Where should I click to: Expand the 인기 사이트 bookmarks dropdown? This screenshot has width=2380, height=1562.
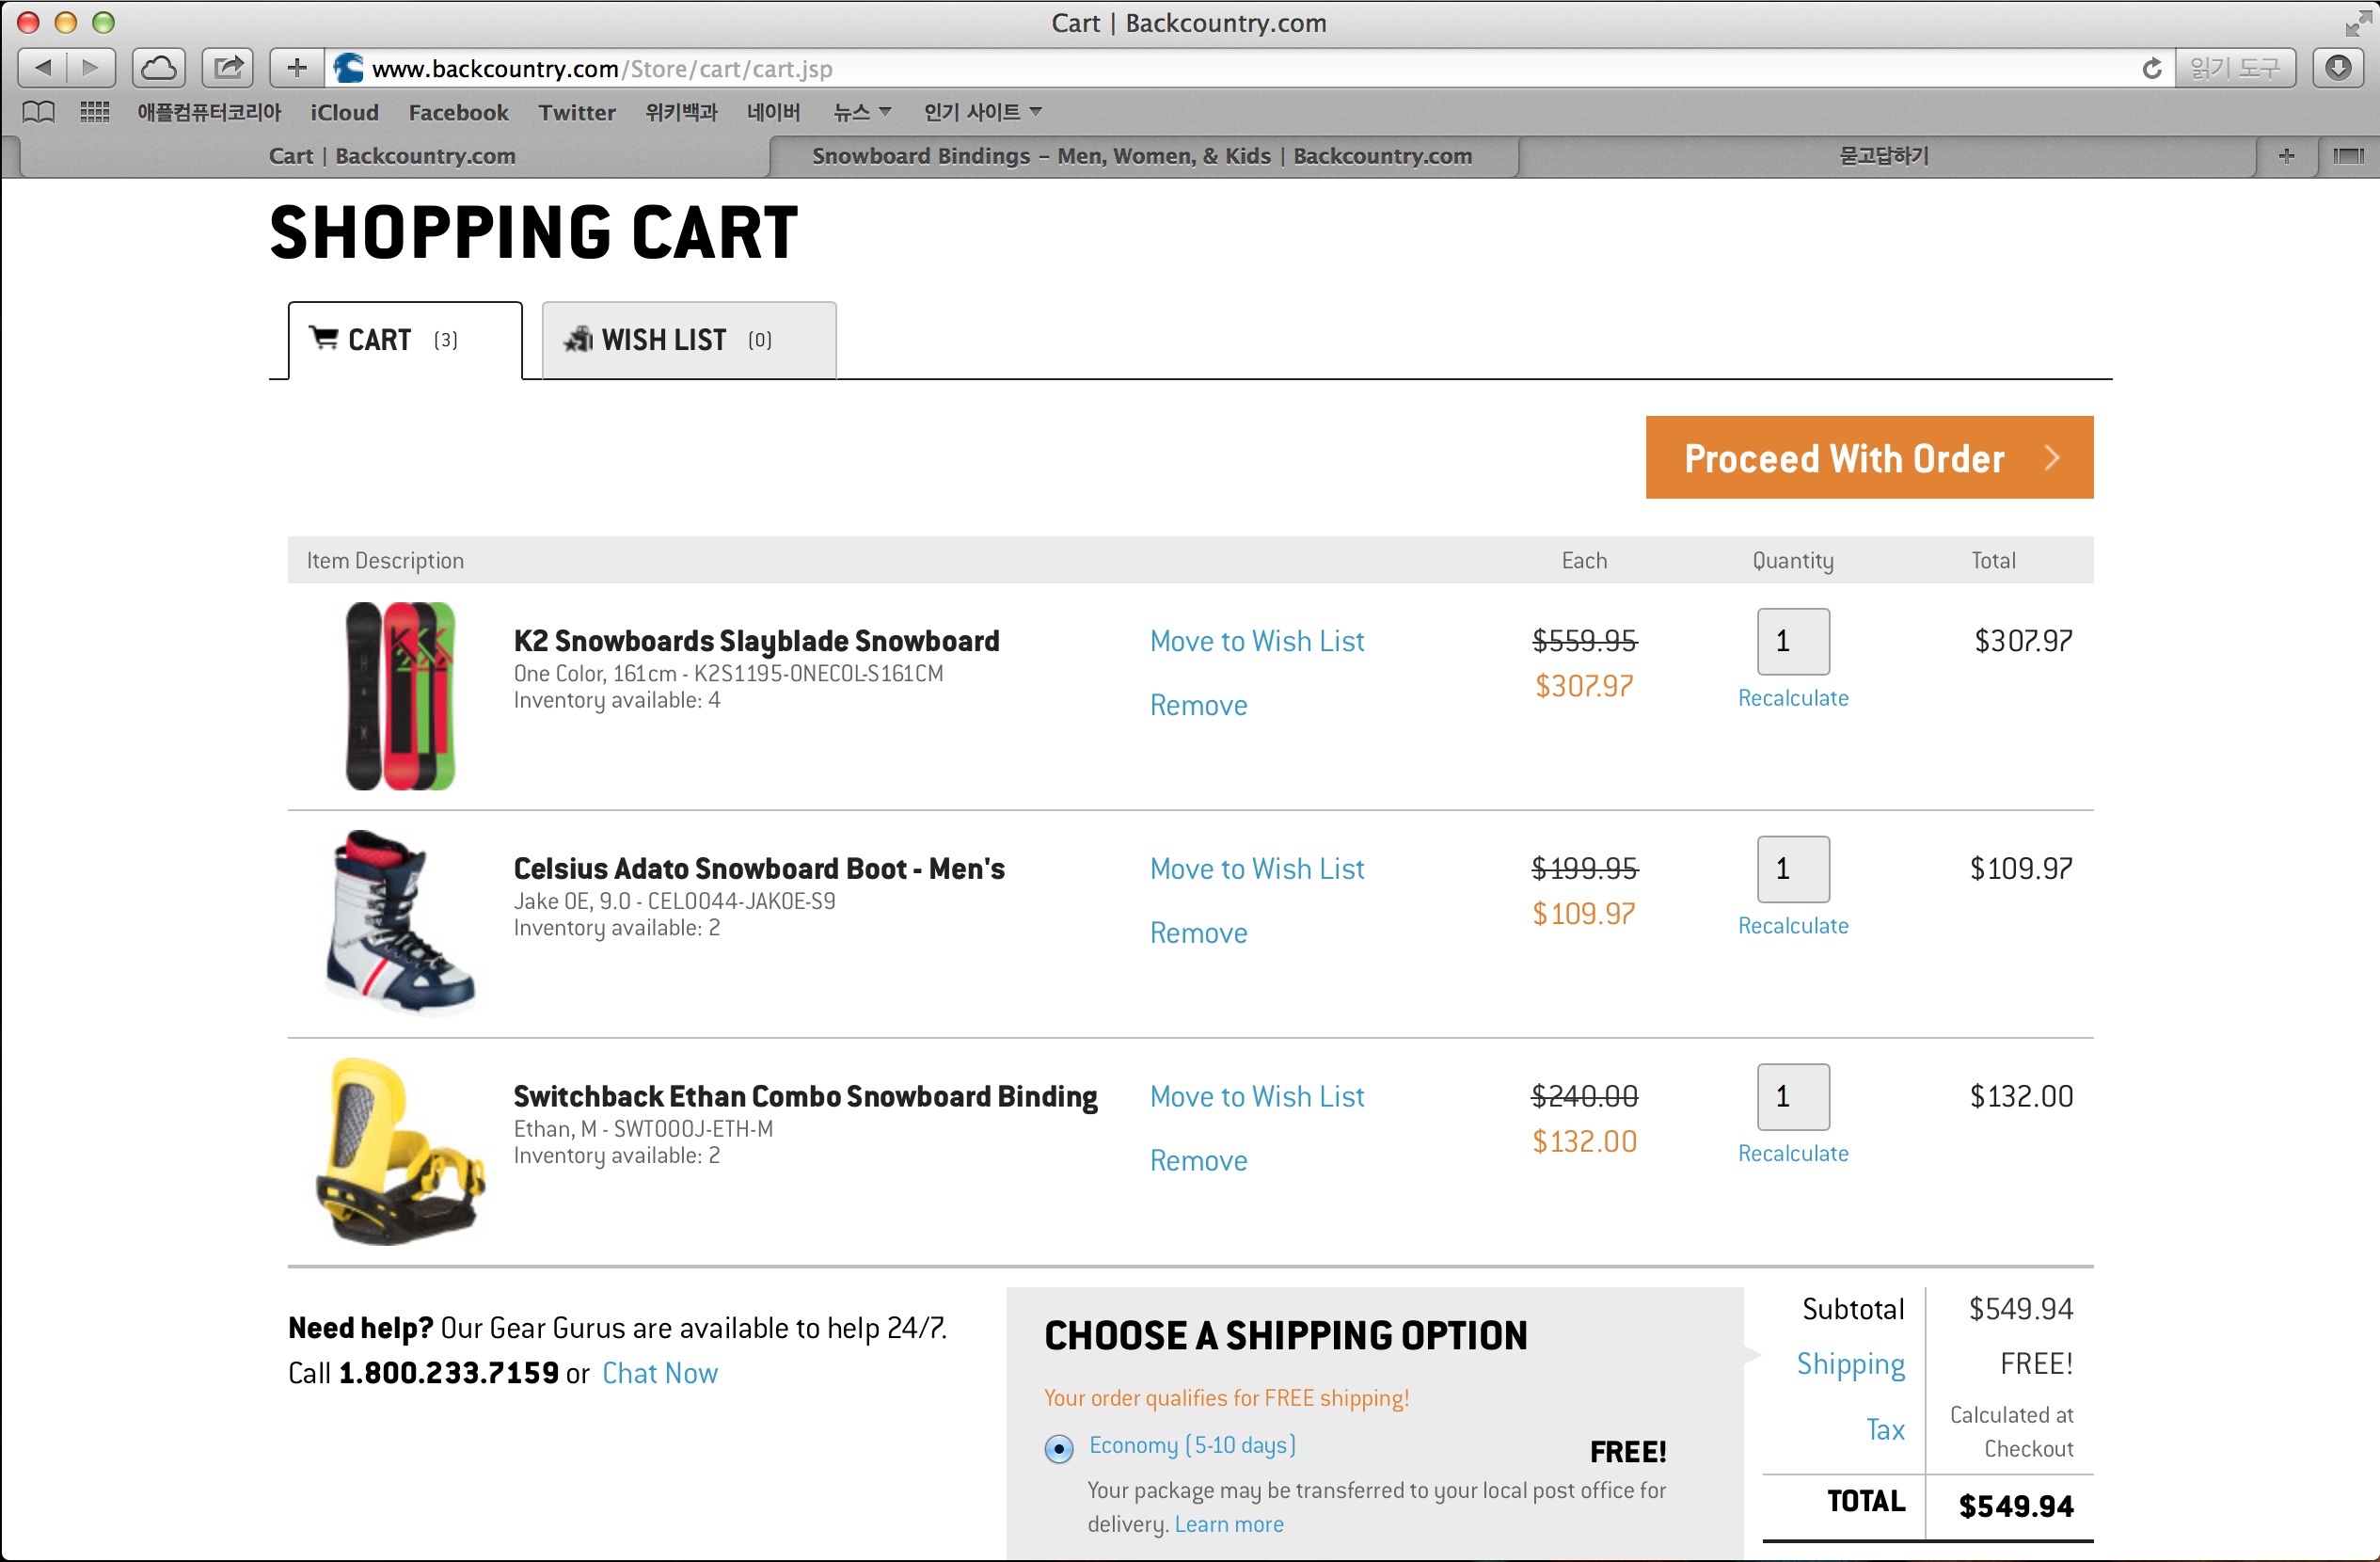click(982, 112)
